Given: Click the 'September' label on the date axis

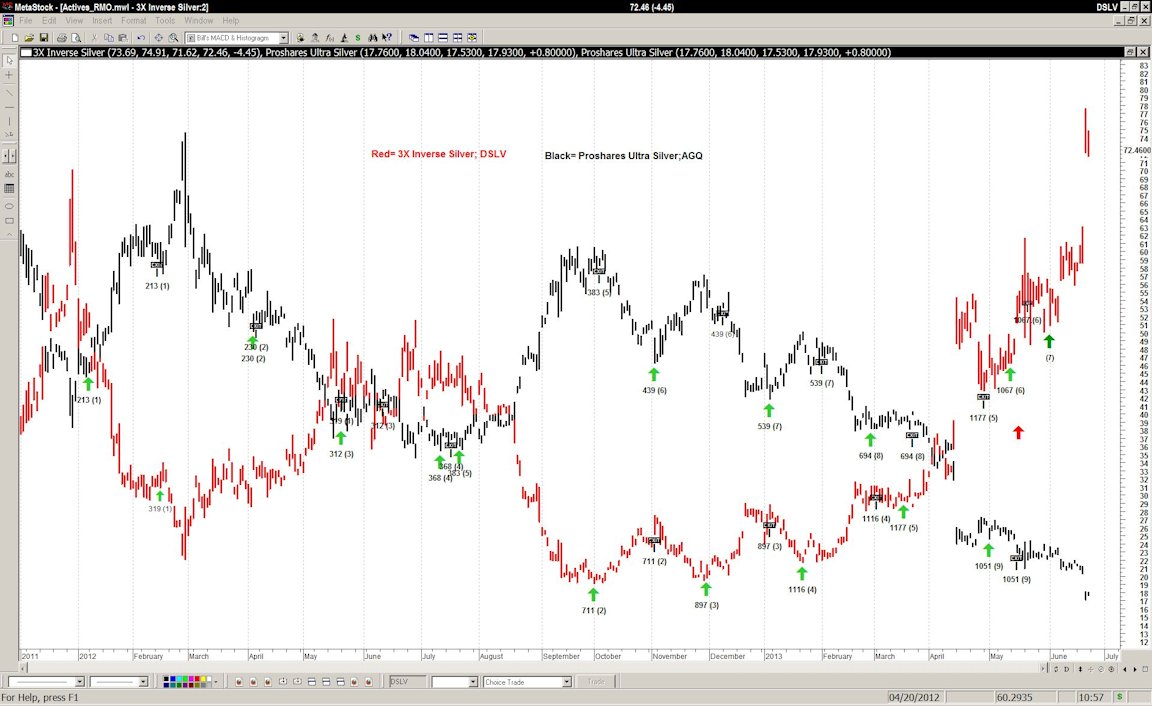Looking at the screenshot, I should click(561, 656).
